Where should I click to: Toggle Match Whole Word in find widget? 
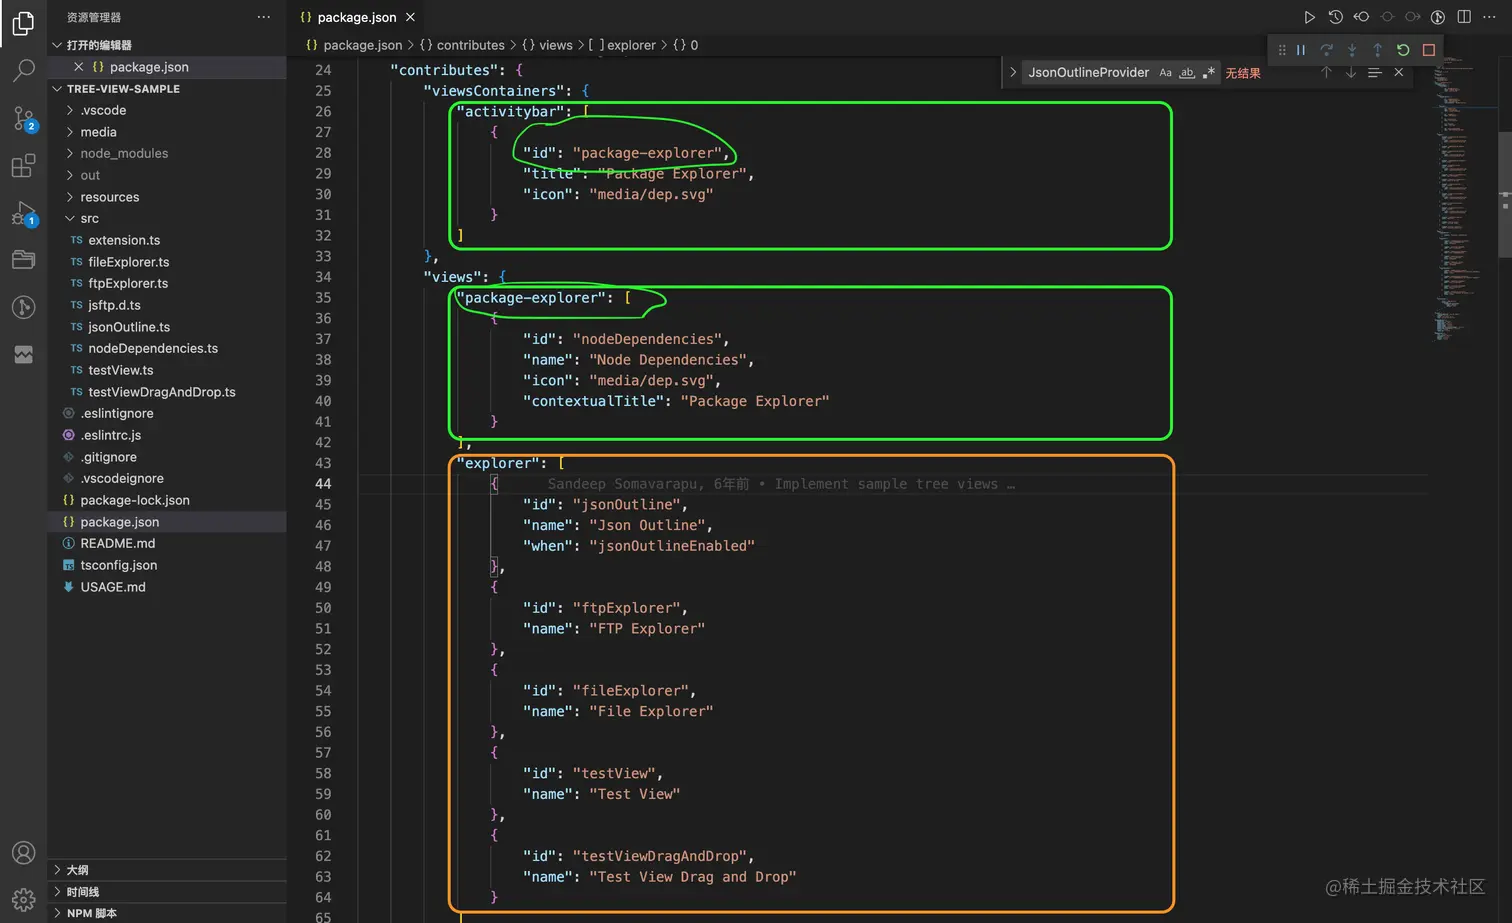click(x=1187, y=73)
